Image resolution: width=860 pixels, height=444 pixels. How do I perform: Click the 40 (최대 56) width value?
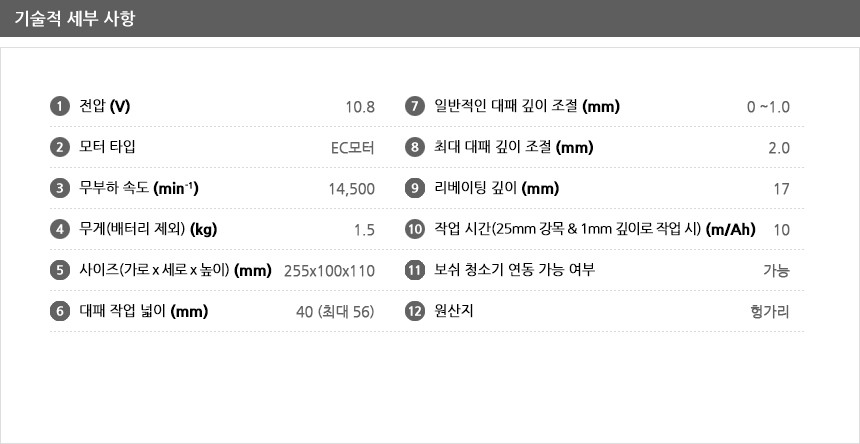tap(335, 312)
